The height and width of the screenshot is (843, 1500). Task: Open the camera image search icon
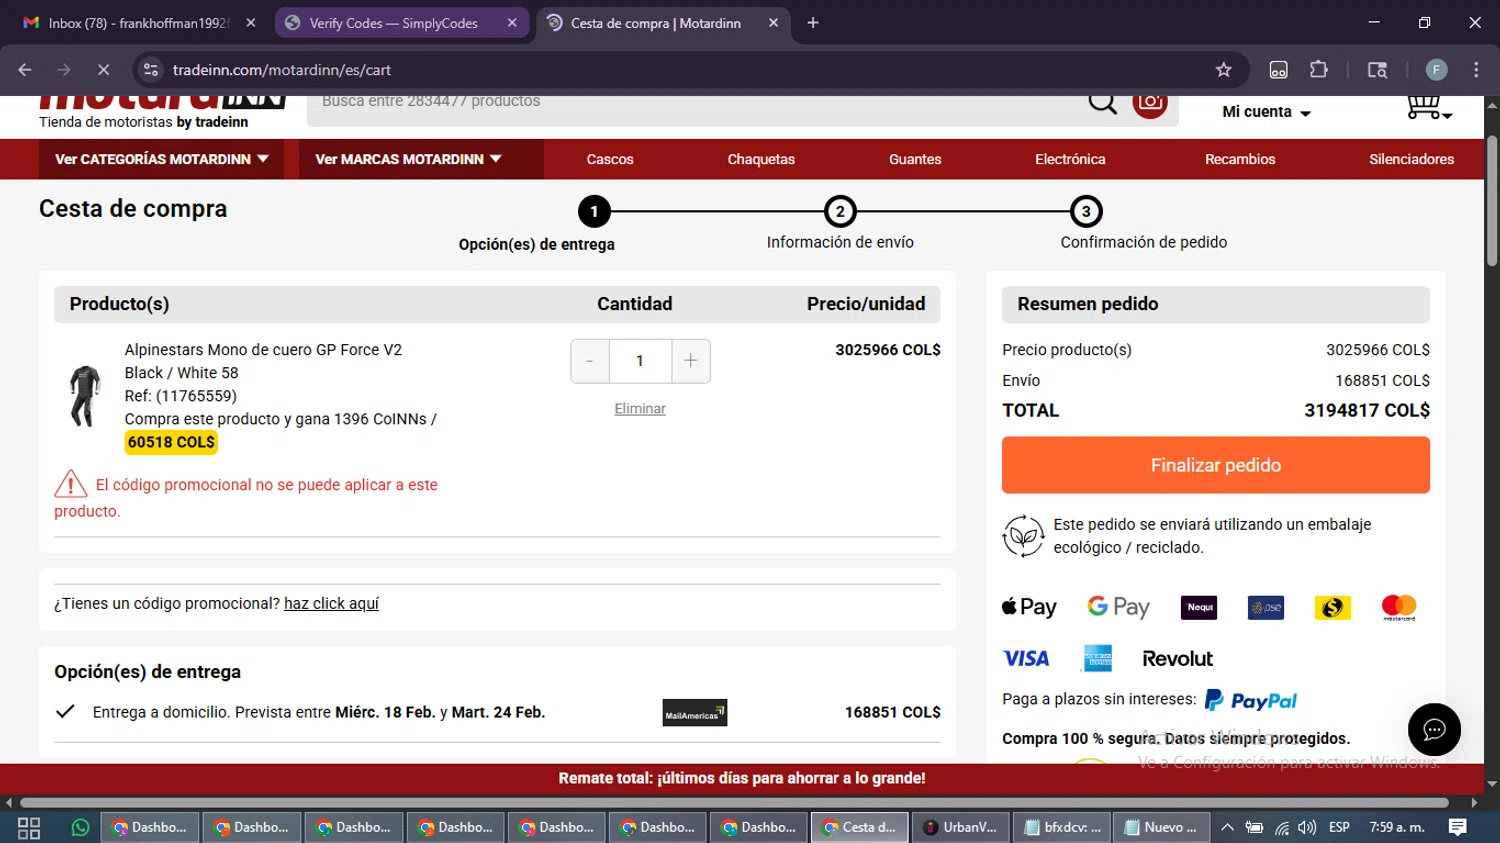[x=1150, y=102]
